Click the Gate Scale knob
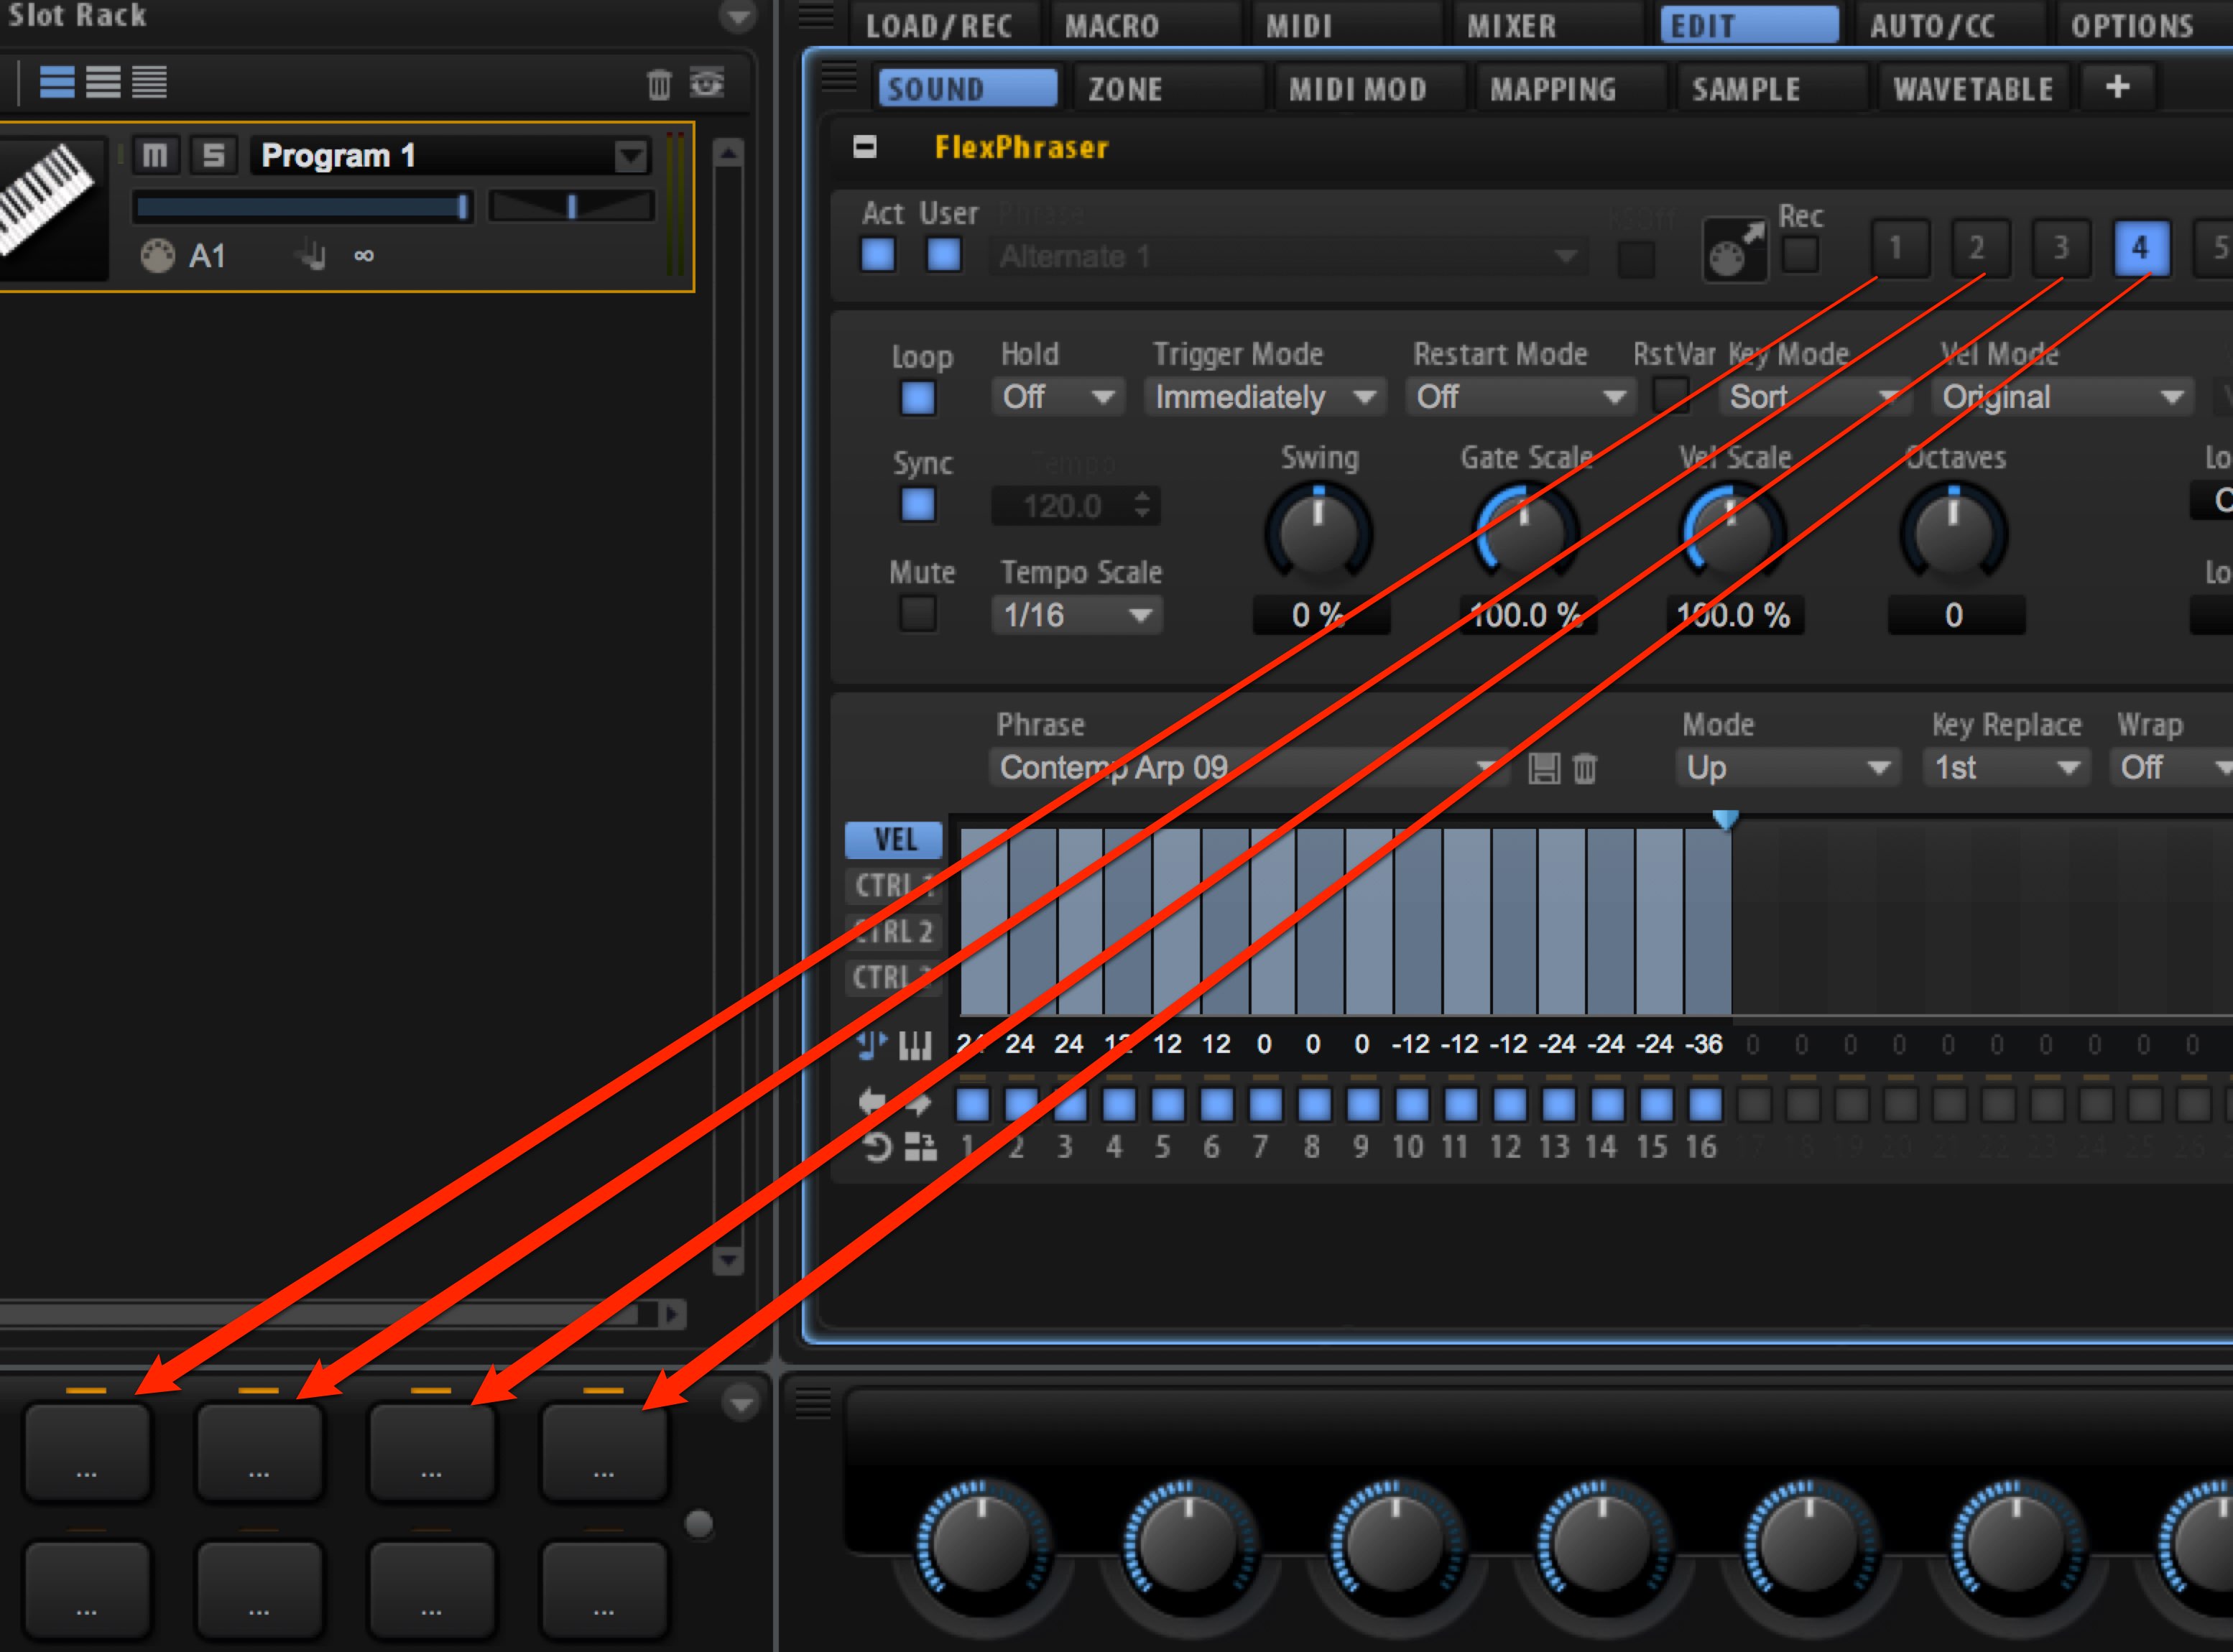The height and width of the screenshot is (1652, 2233). point(1525,533)
